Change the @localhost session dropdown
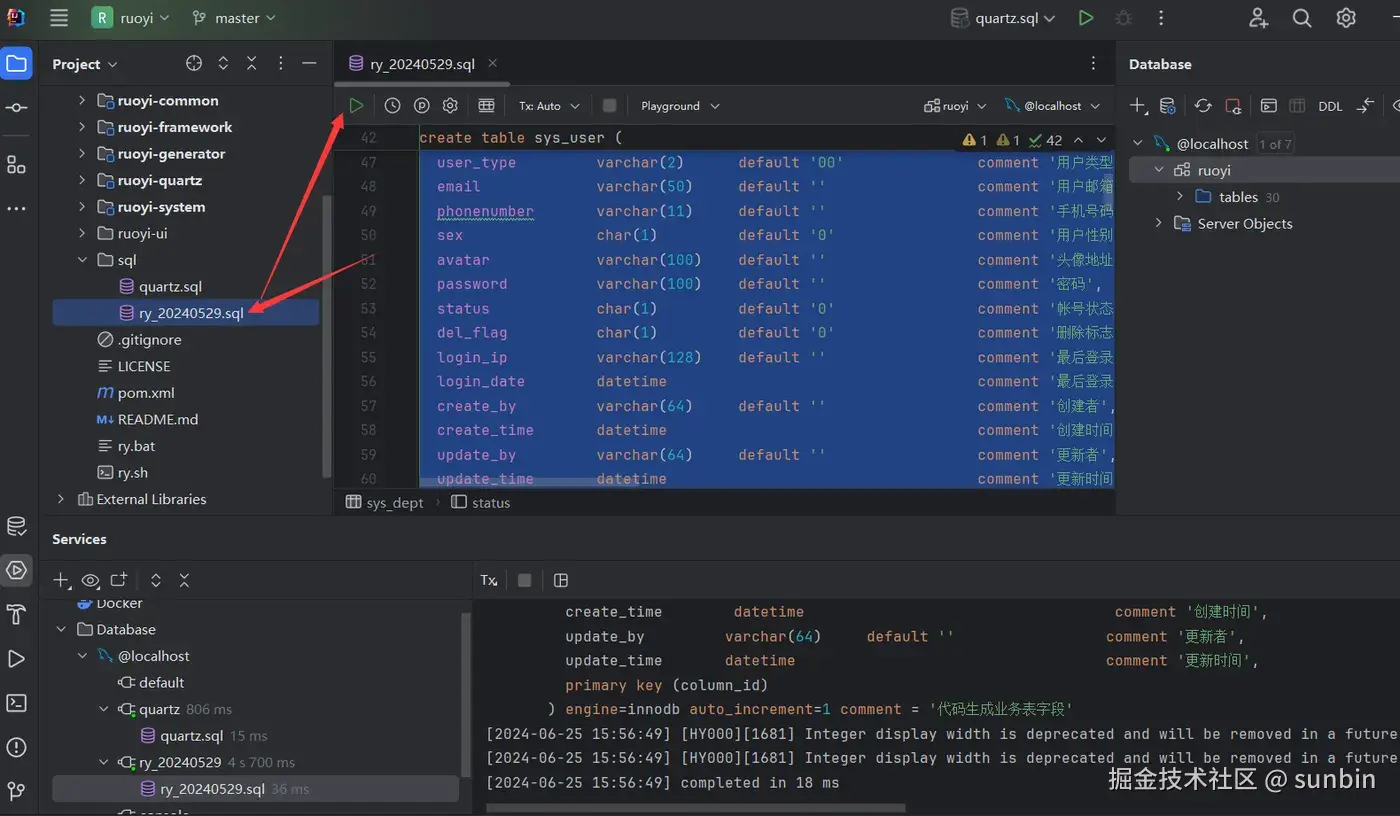Screen dimensions: 1400x816 (1053, 105)
